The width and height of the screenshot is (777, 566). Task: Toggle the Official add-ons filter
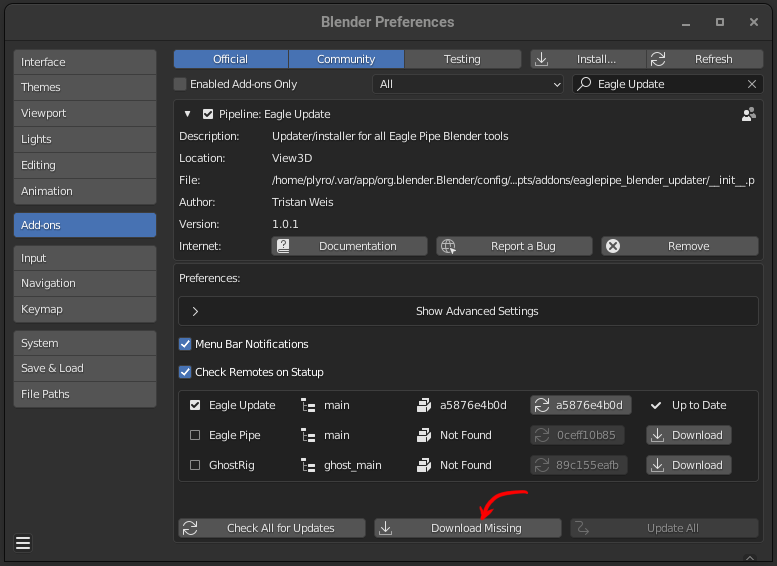pyautogui.click(x=231, y=59)
